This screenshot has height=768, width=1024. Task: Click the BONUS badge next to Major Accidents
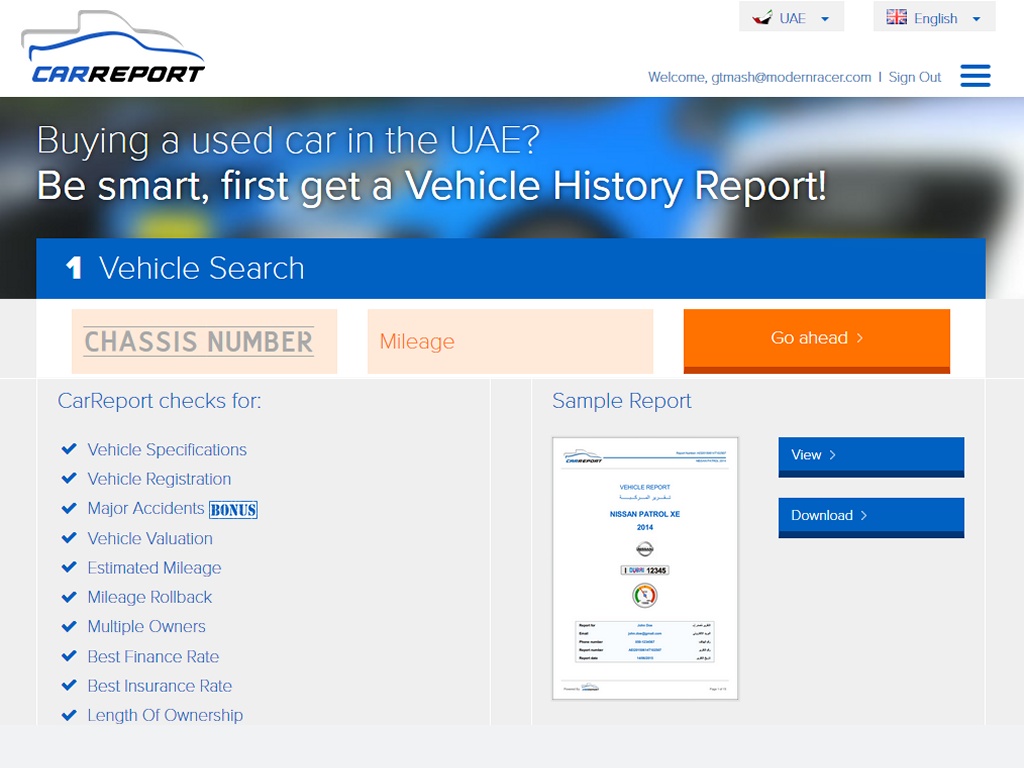236,509
